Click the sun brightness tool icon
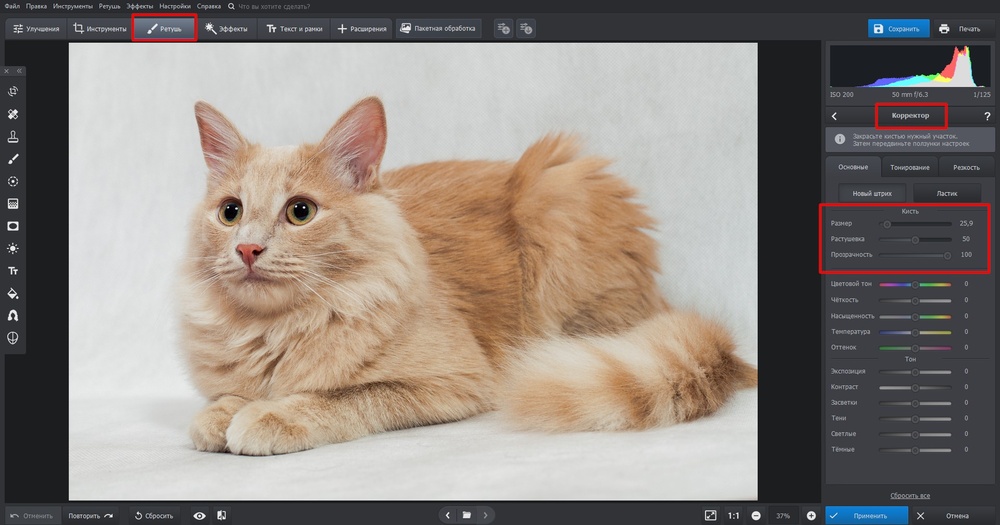 point(14,248)
